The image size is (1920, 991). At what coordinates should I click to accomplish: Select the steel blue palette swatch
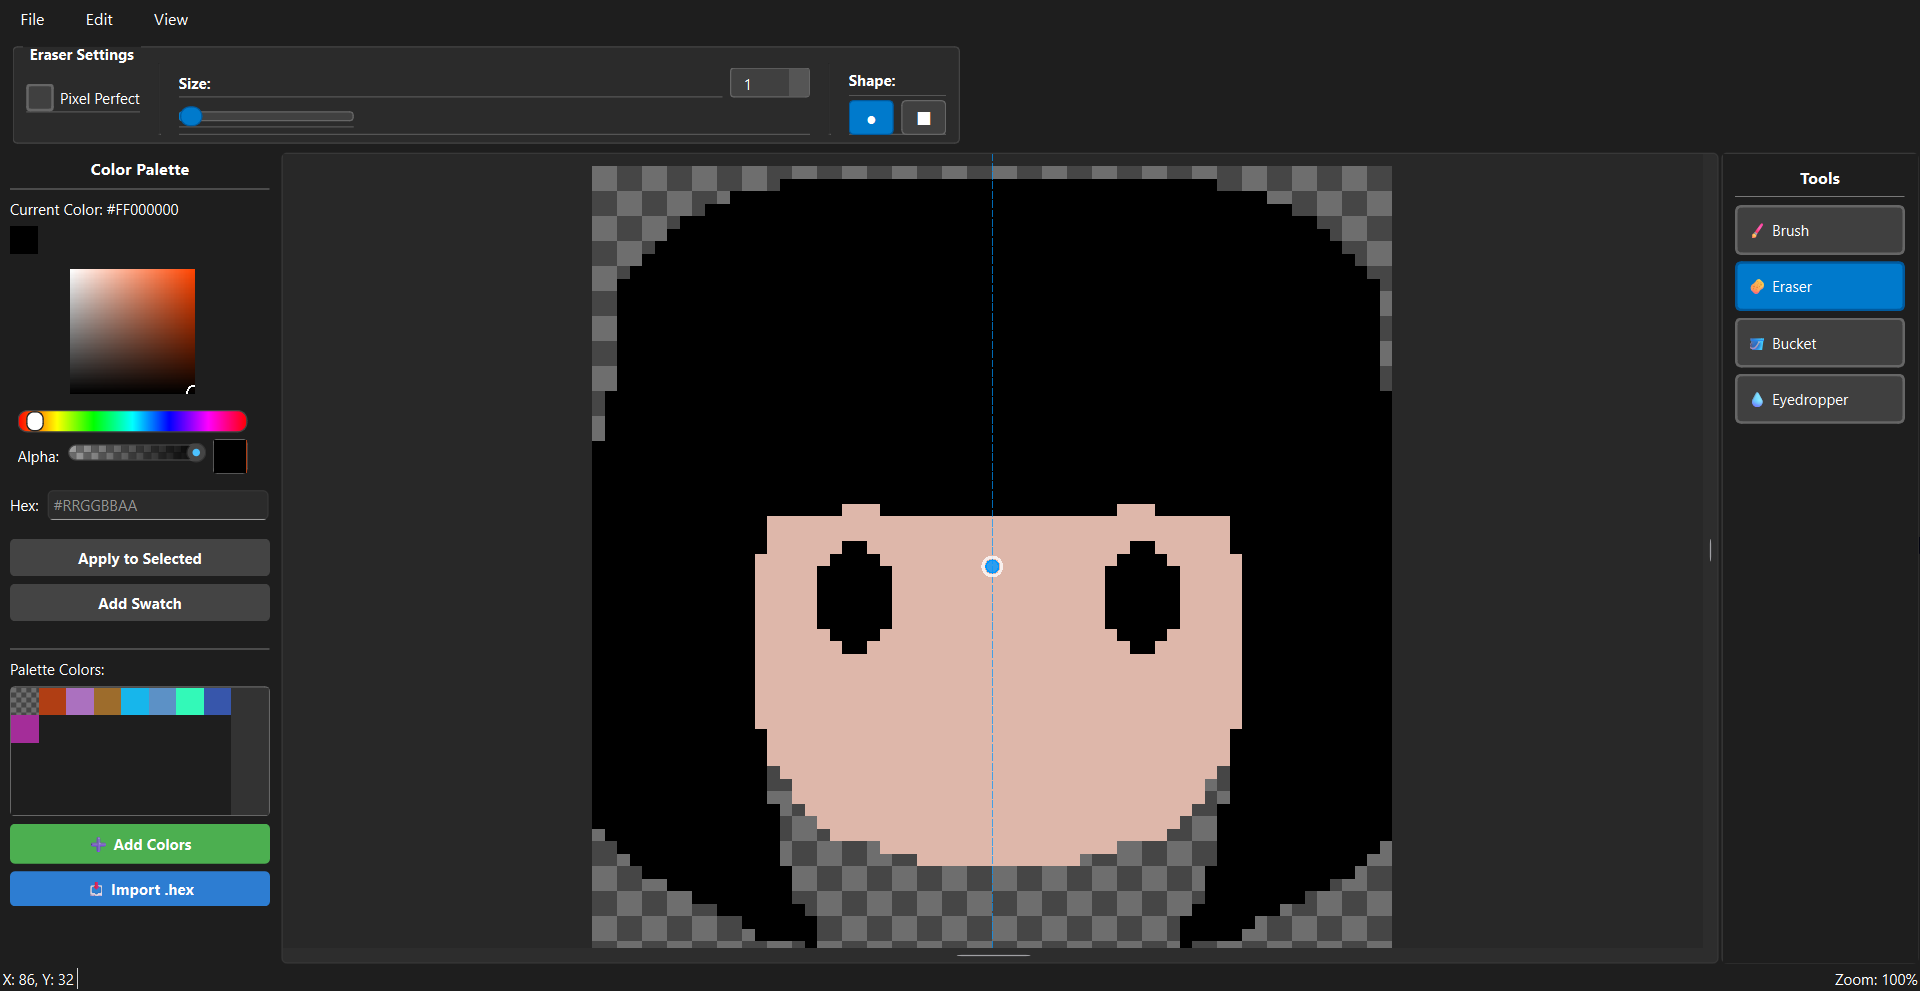[x=162, y=701]
